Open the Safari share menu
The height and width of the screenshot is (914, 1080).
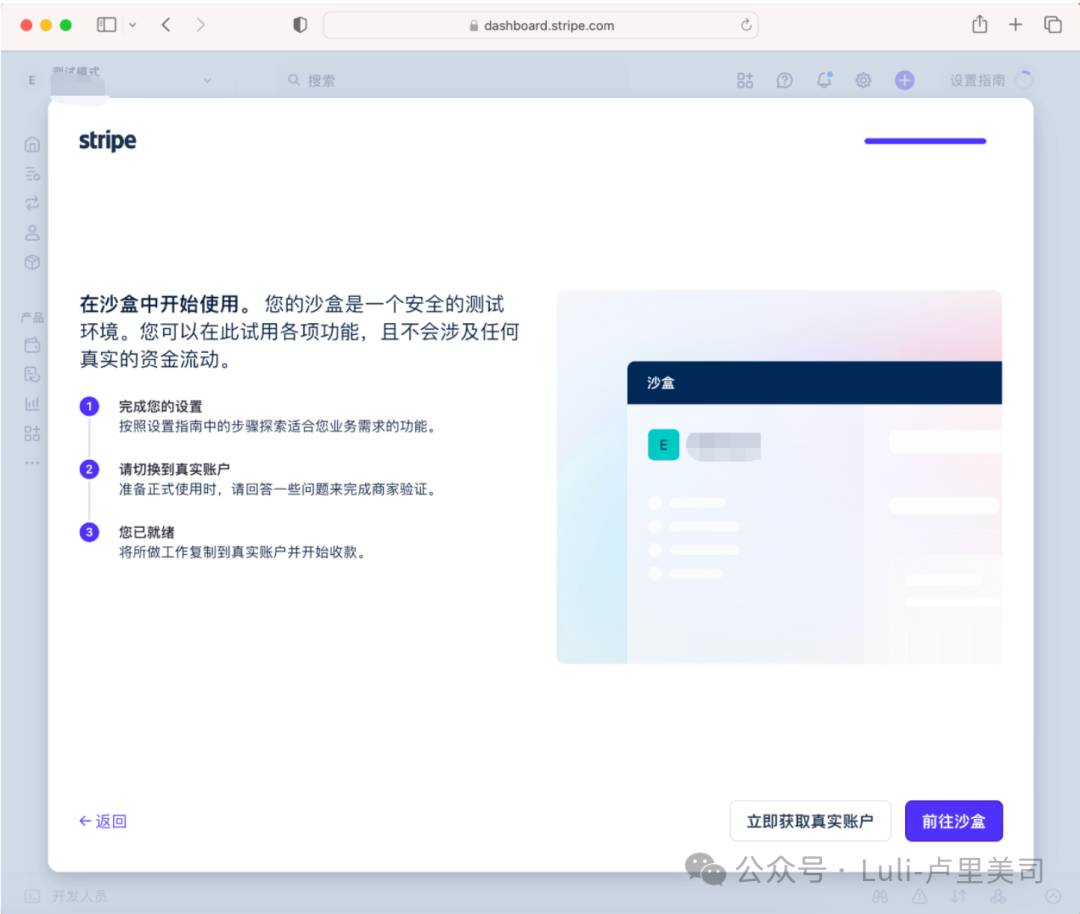point(979,25)
